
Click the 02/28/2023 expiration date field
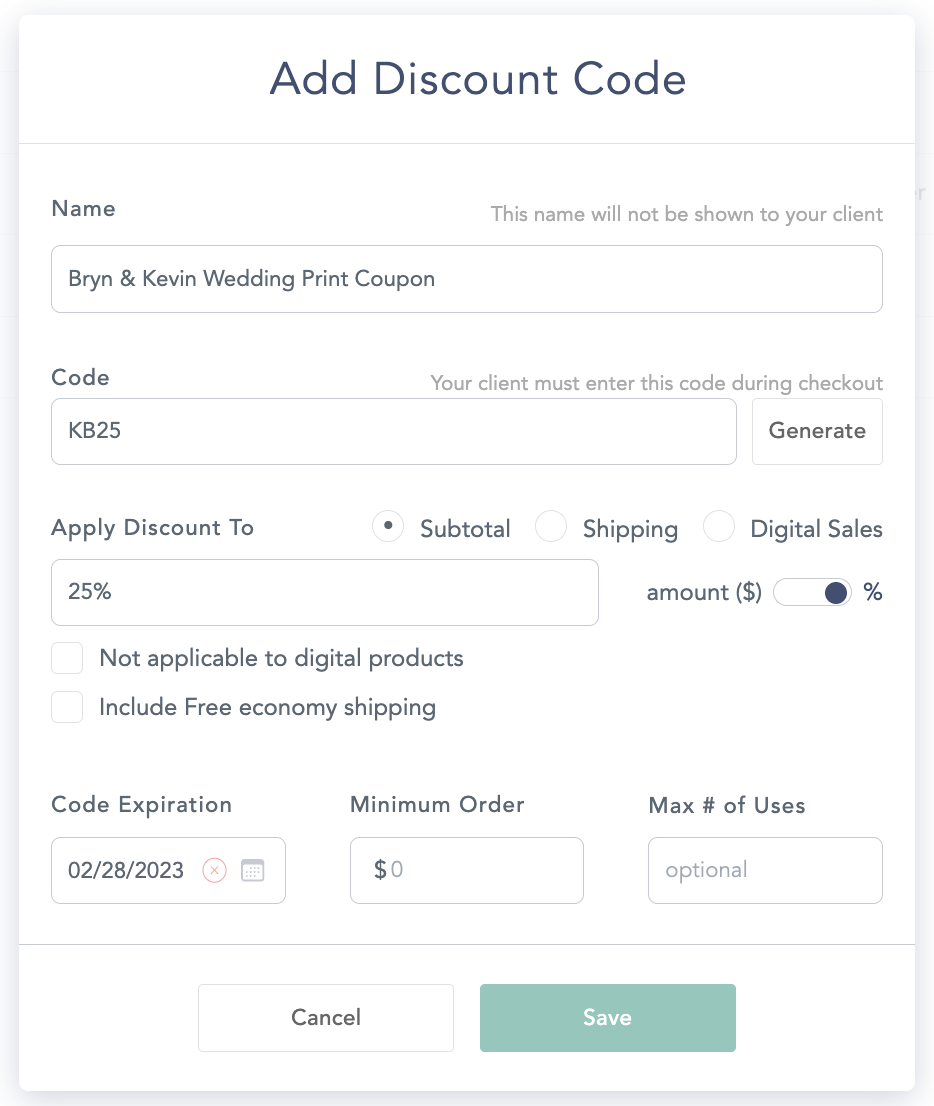126,870
